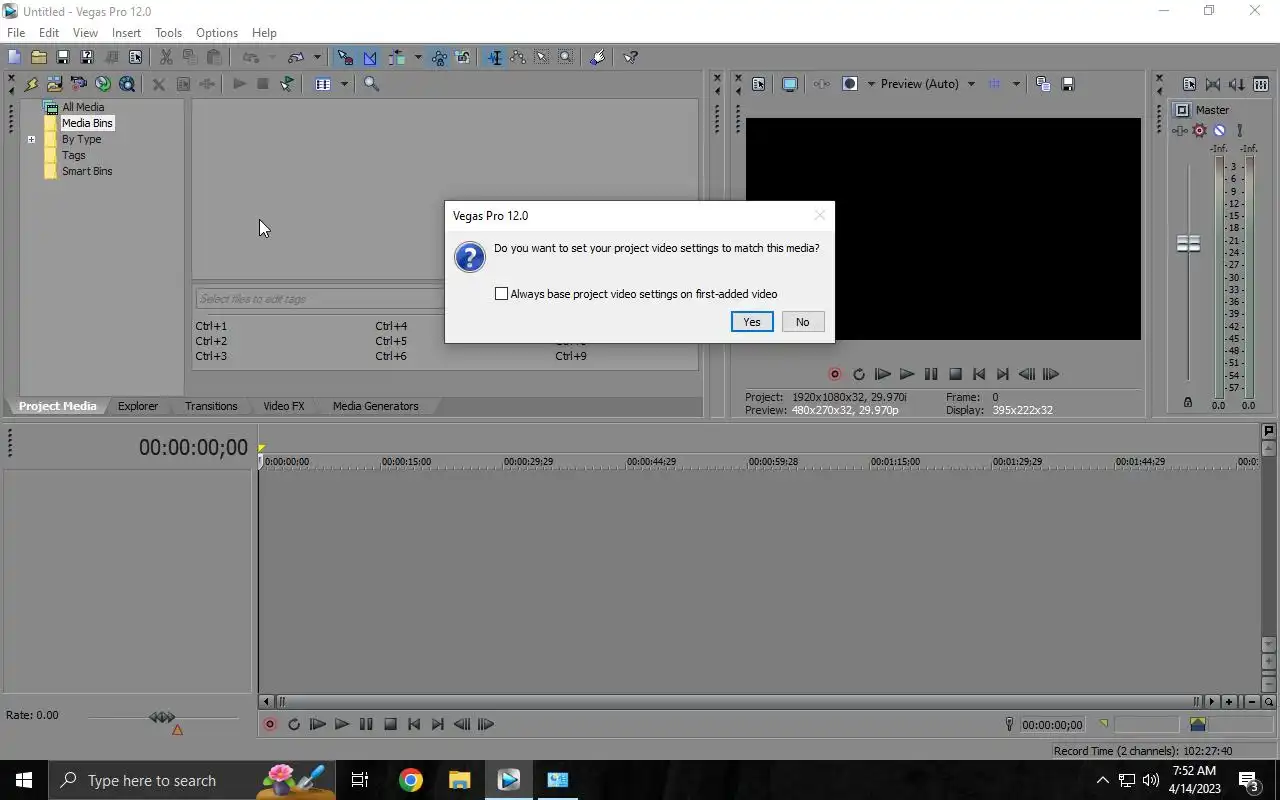Toggle Mute on Master bus
The image size is (1280, 800).
click(x=1219, y=130)
